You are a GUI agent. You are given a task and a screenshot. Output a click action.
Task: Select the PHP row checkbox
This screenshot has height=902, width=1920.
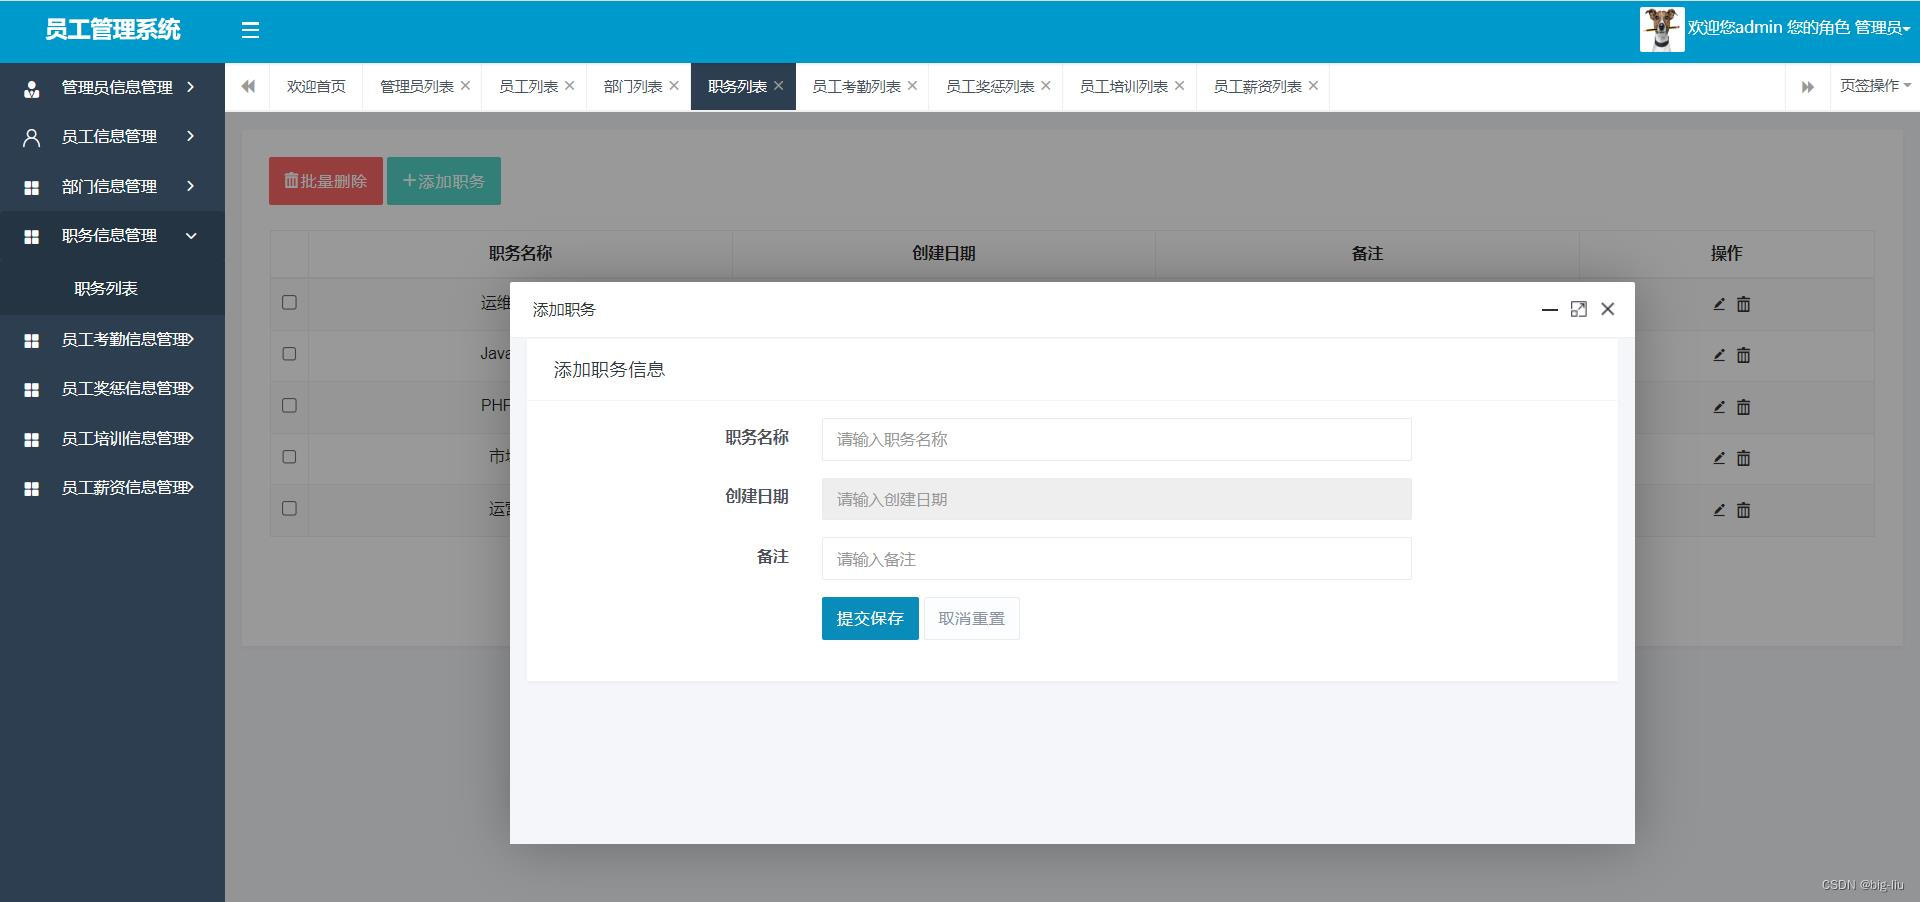[x=289, y=405]
